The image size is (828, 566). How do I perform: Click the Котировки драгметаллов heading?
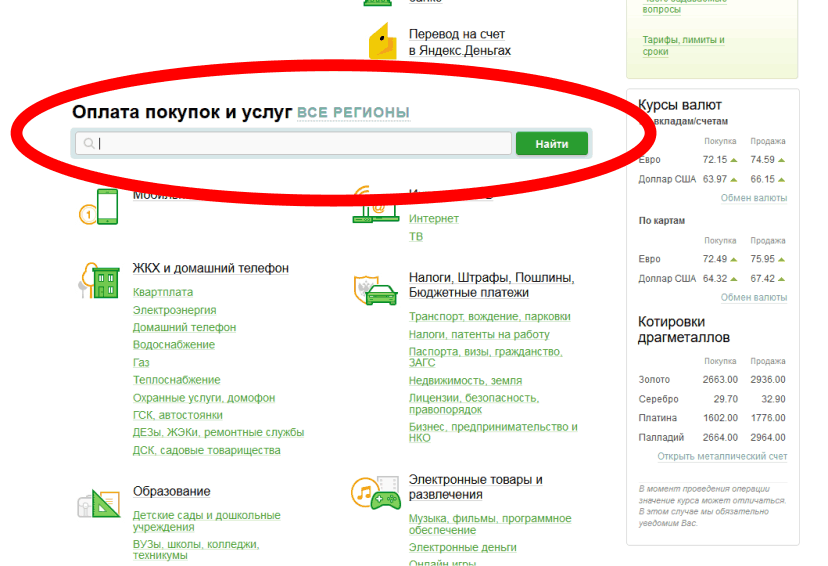684,329
